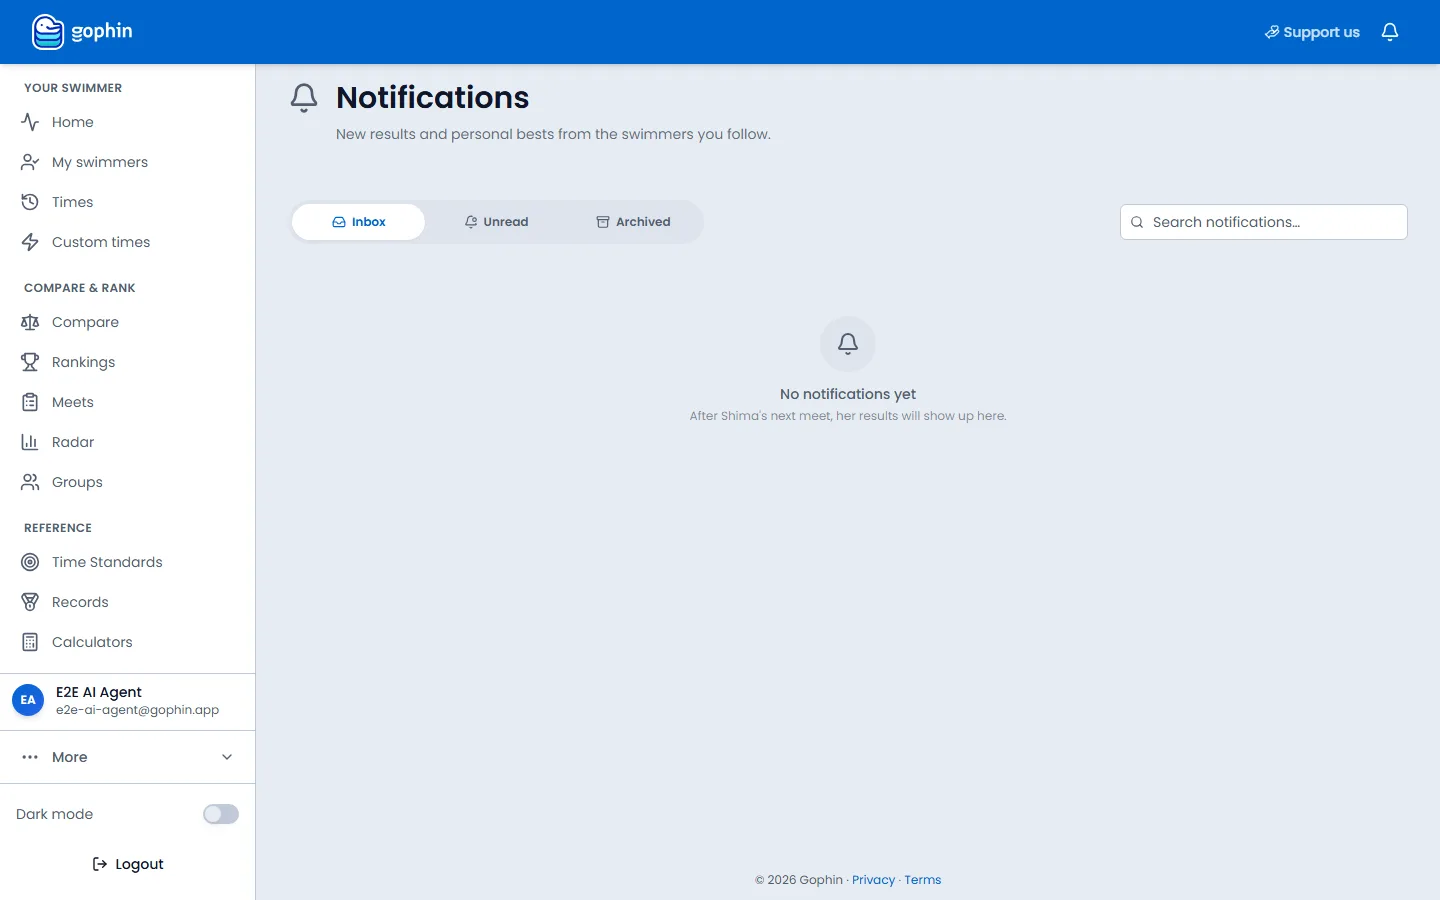
Task: Click the Home pulse icon
Action: point(30,122)
